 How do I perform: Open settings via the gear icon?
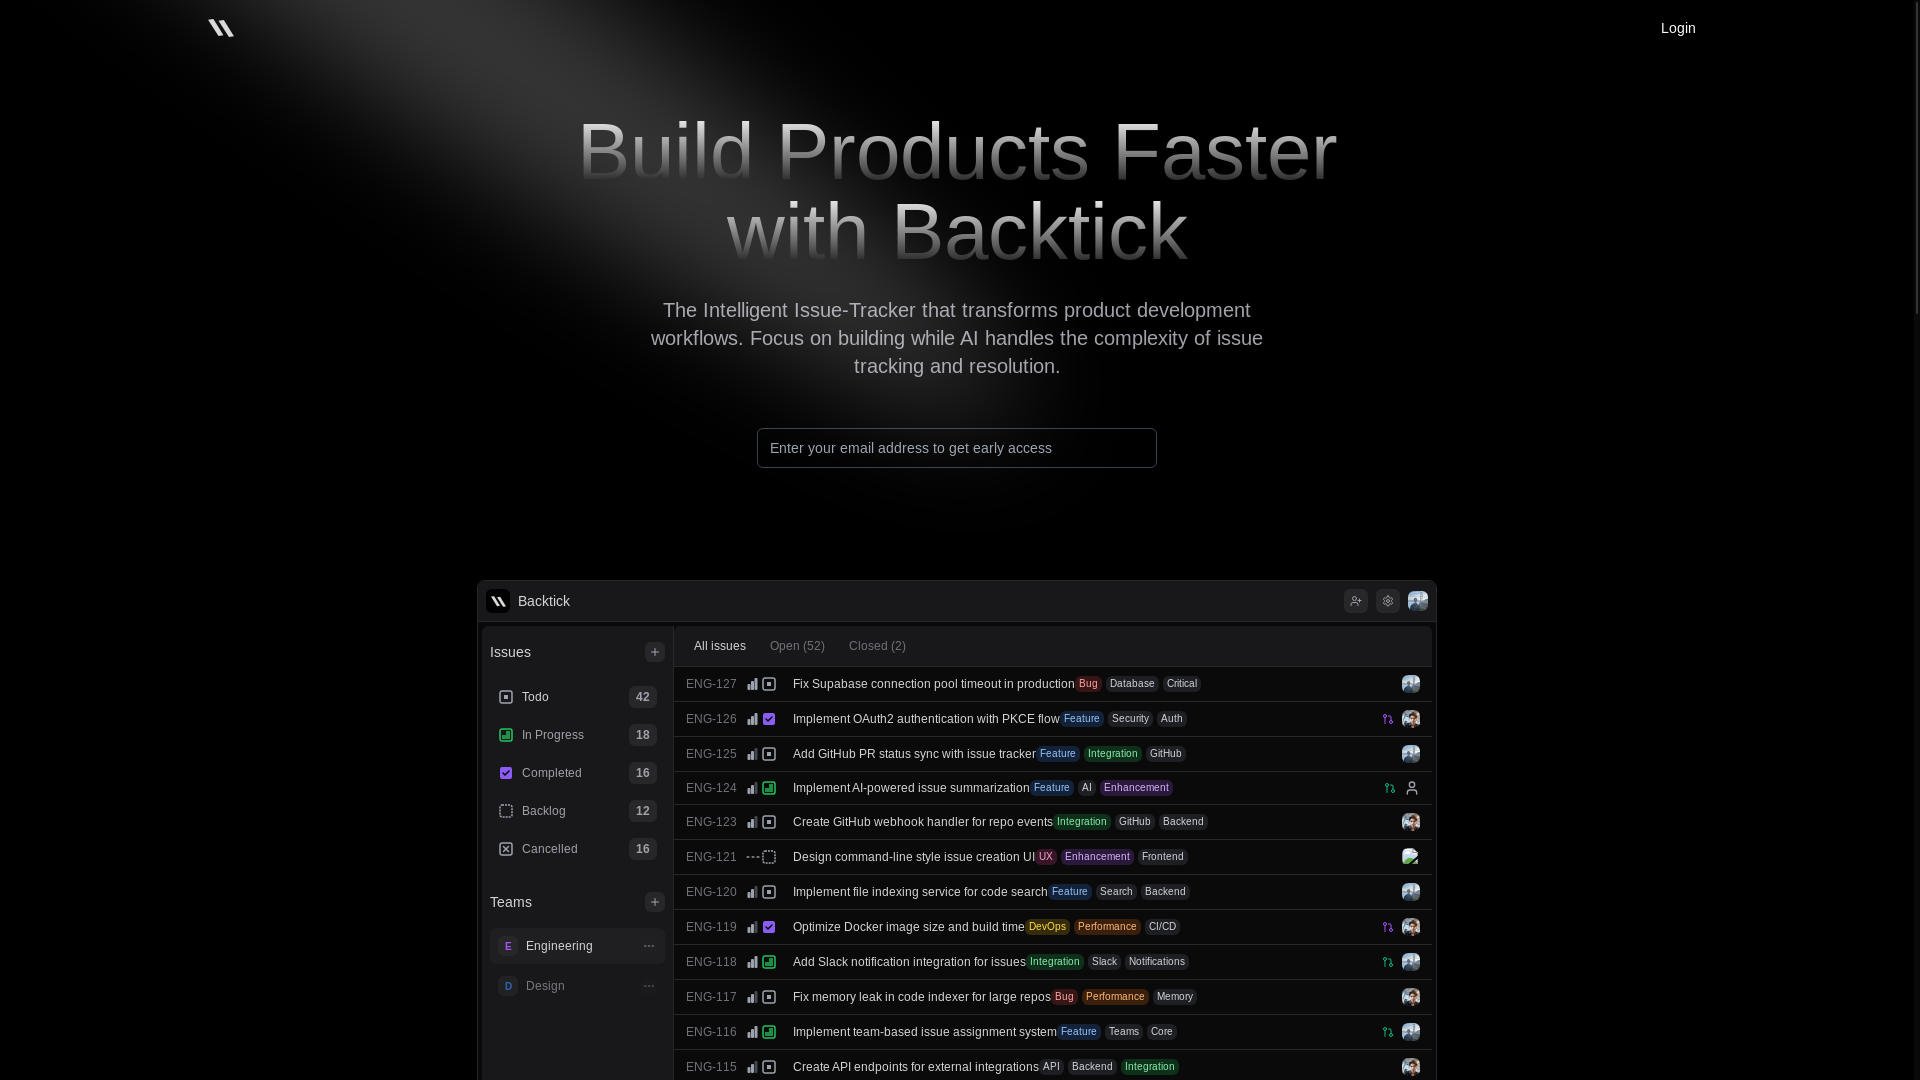1388,601
